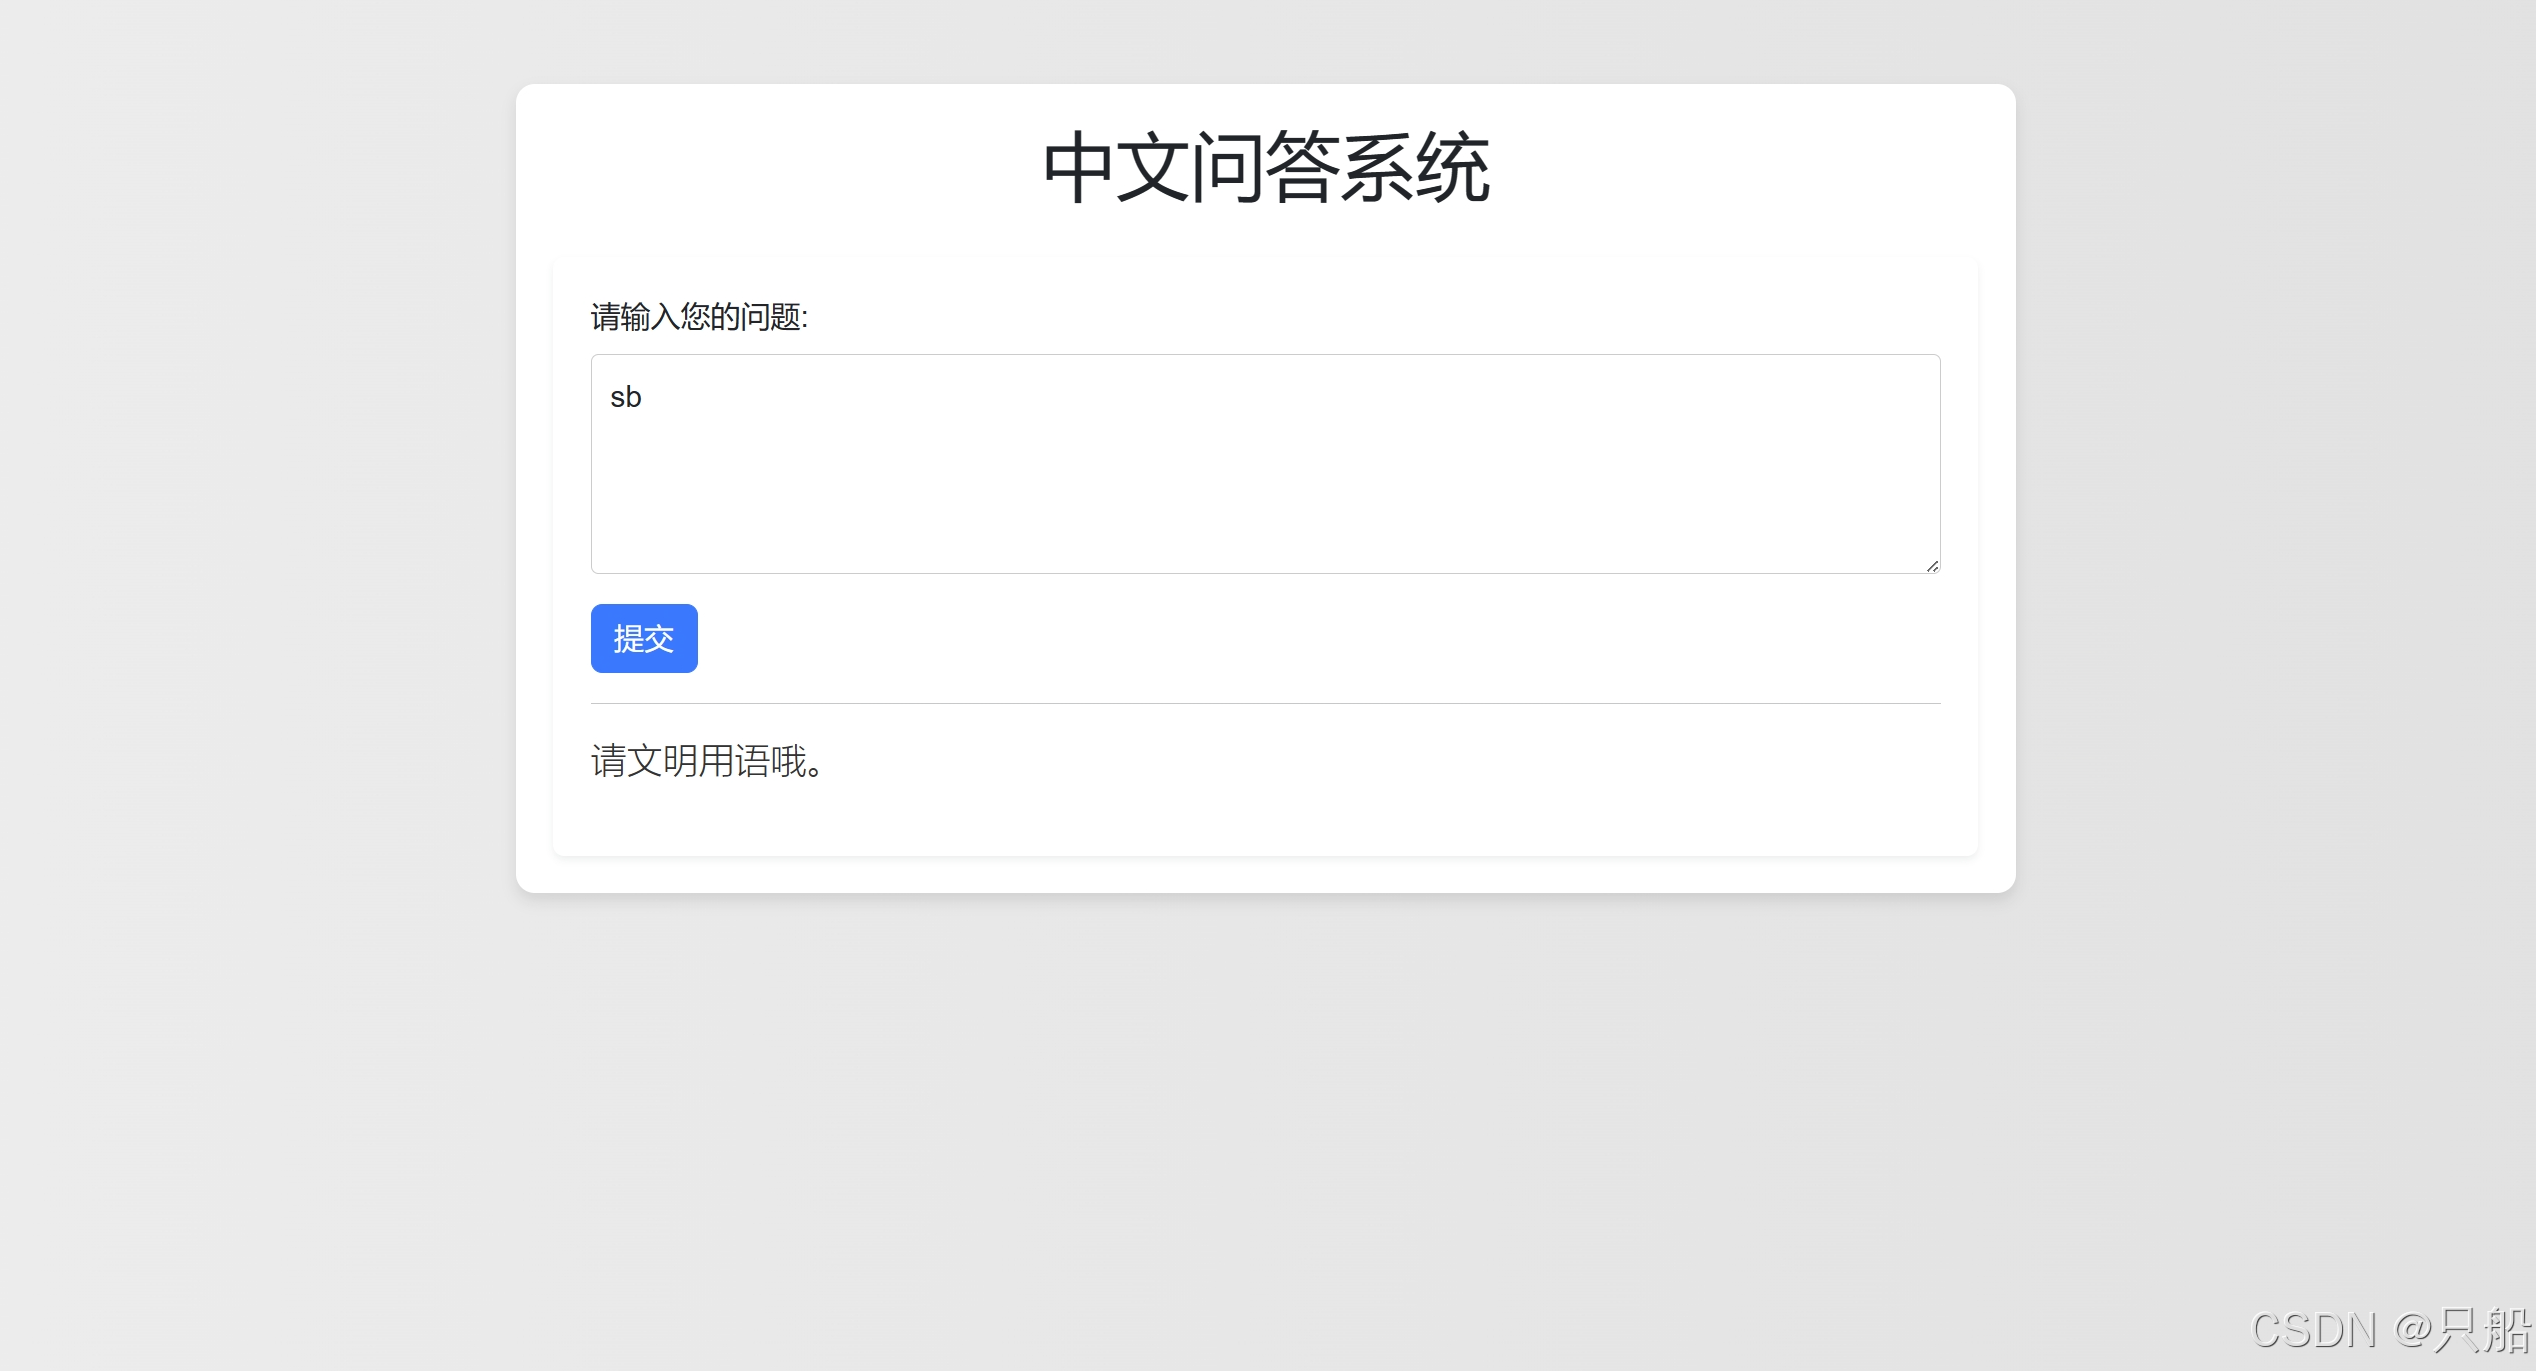Click the bottom edge of the textarea

click(x=1265, y=573)
